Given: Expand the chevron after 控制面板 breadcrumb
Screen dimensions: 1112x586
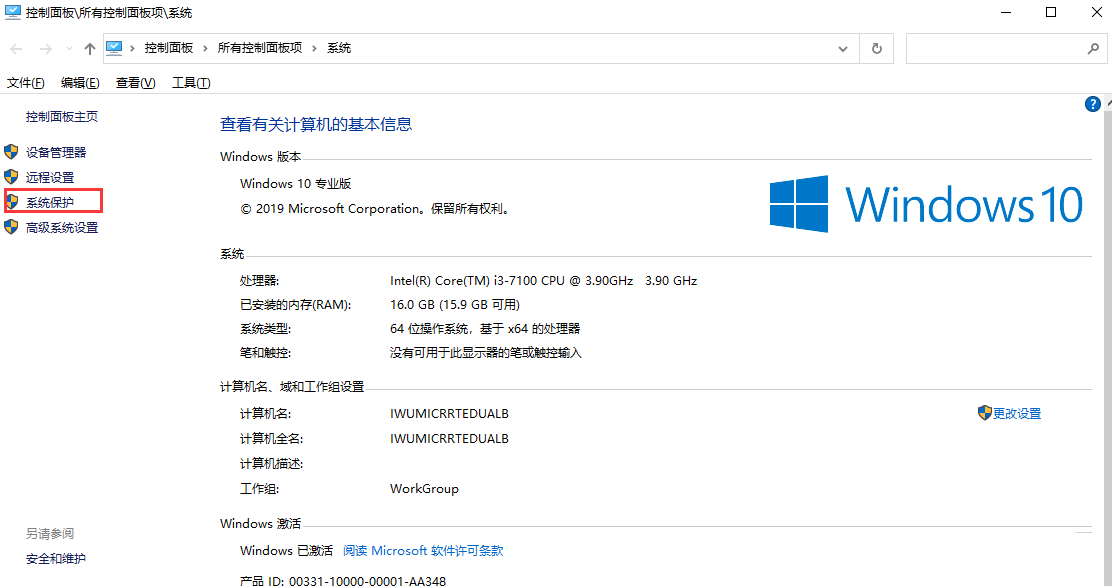Looking at the screenshot, I should click(x=205, y=48).
